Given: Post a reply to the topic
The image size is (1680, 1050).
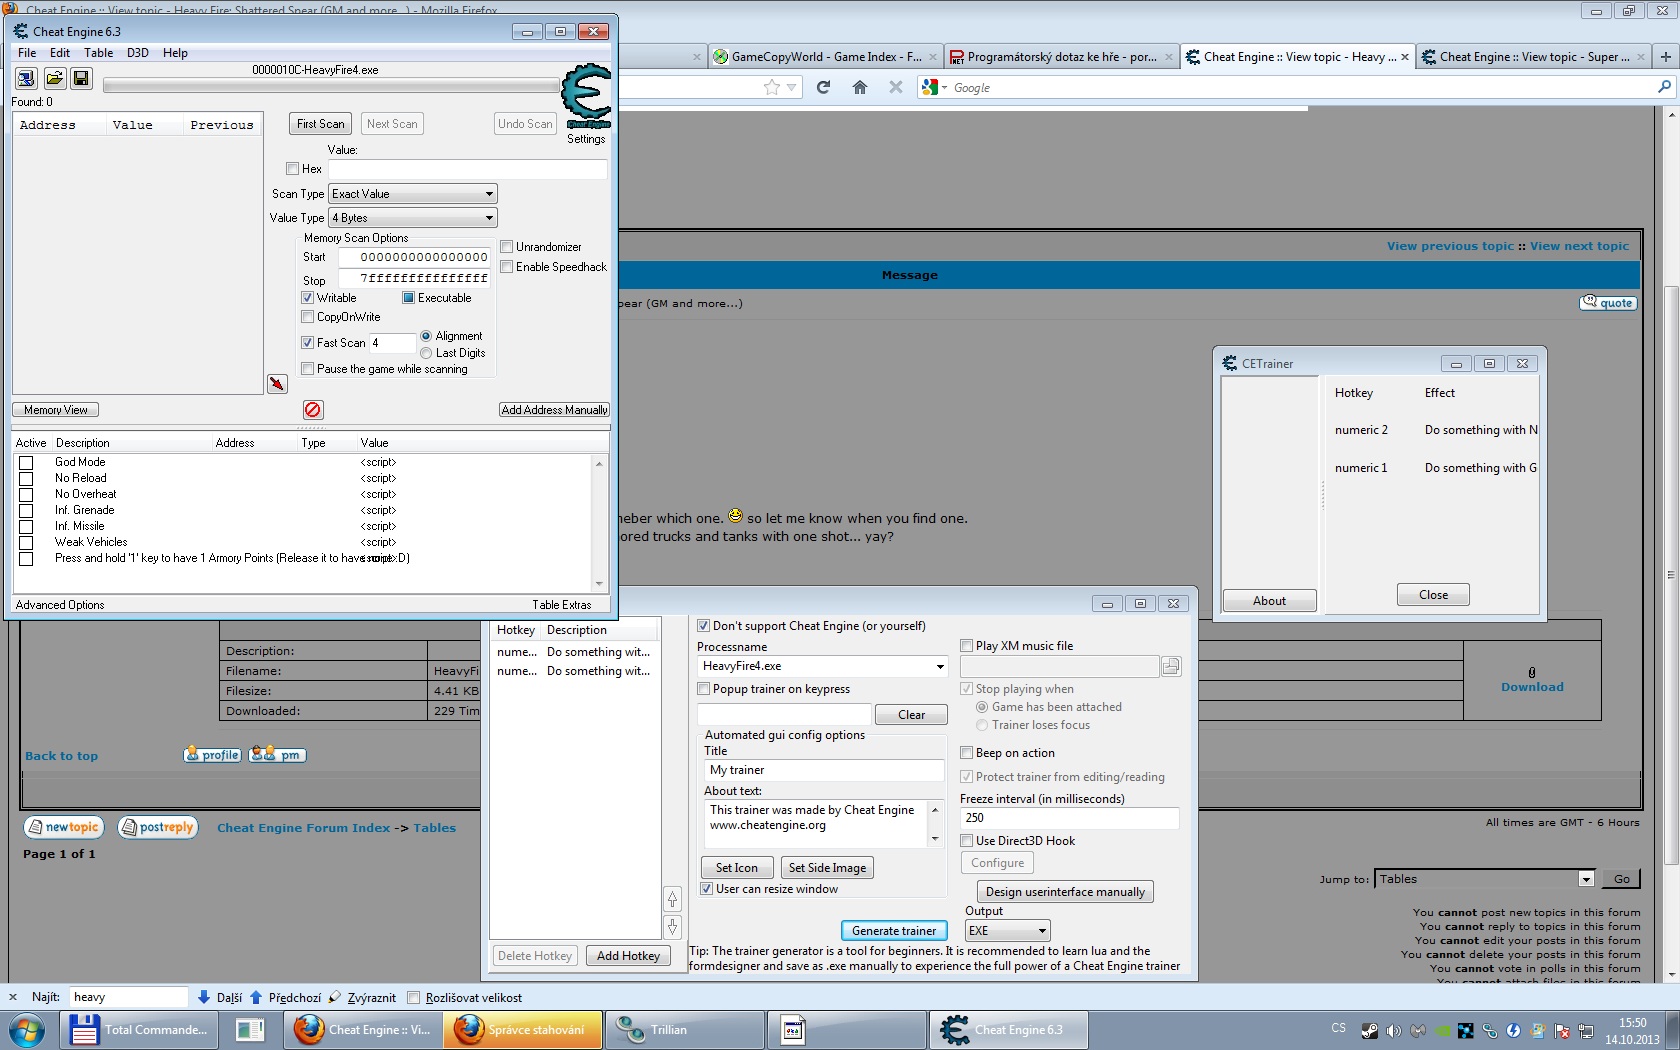Looking at the screenshot, I should [157, 827].
